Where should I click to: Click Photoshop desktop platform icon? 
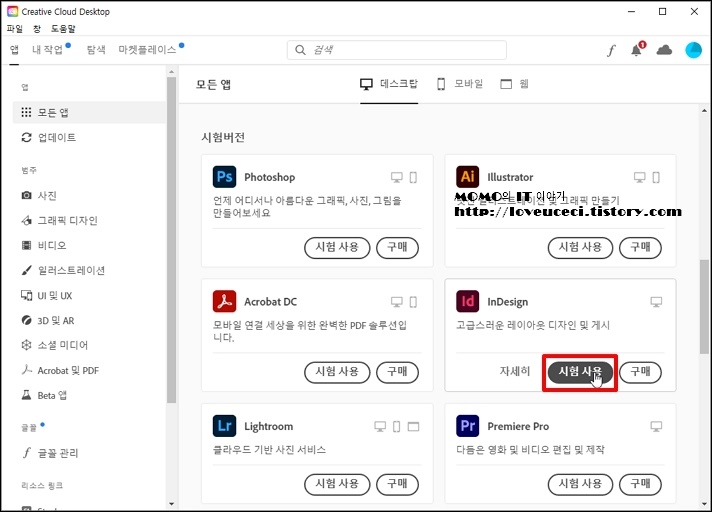(396, 177)
